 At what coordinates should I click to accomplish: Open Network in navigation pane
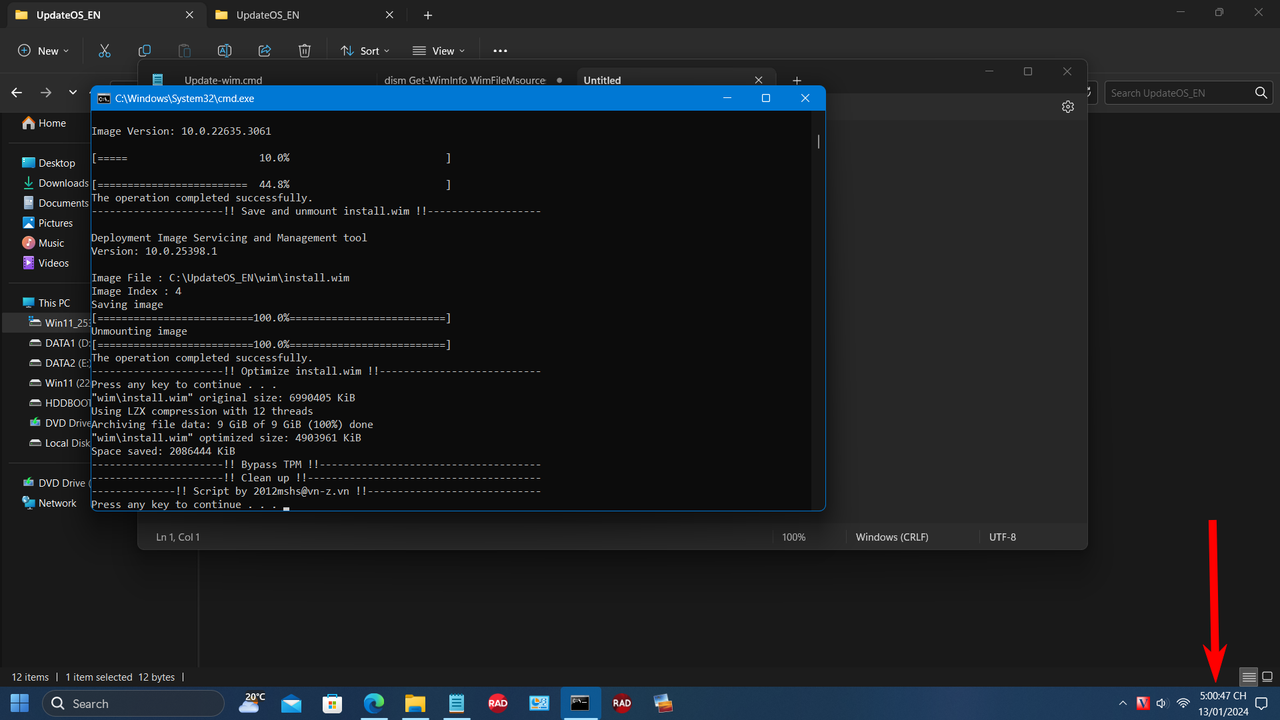pos(48,503)
